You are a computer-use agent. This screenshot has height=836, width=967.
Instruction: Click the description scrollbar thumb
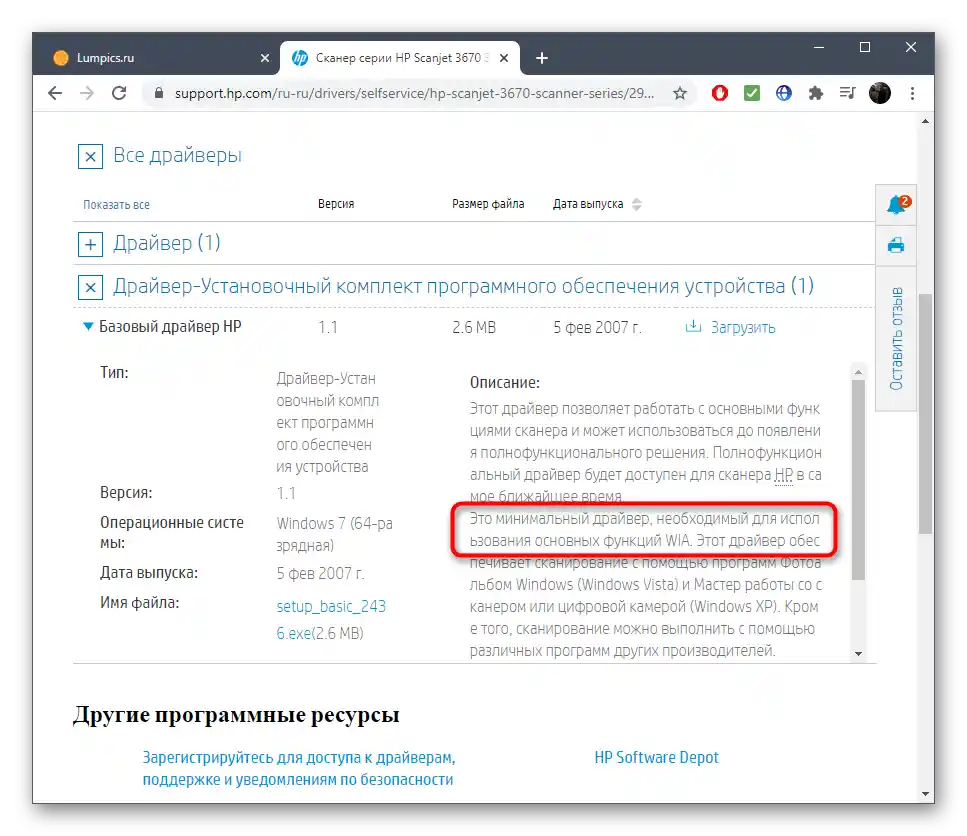[858, 480]
